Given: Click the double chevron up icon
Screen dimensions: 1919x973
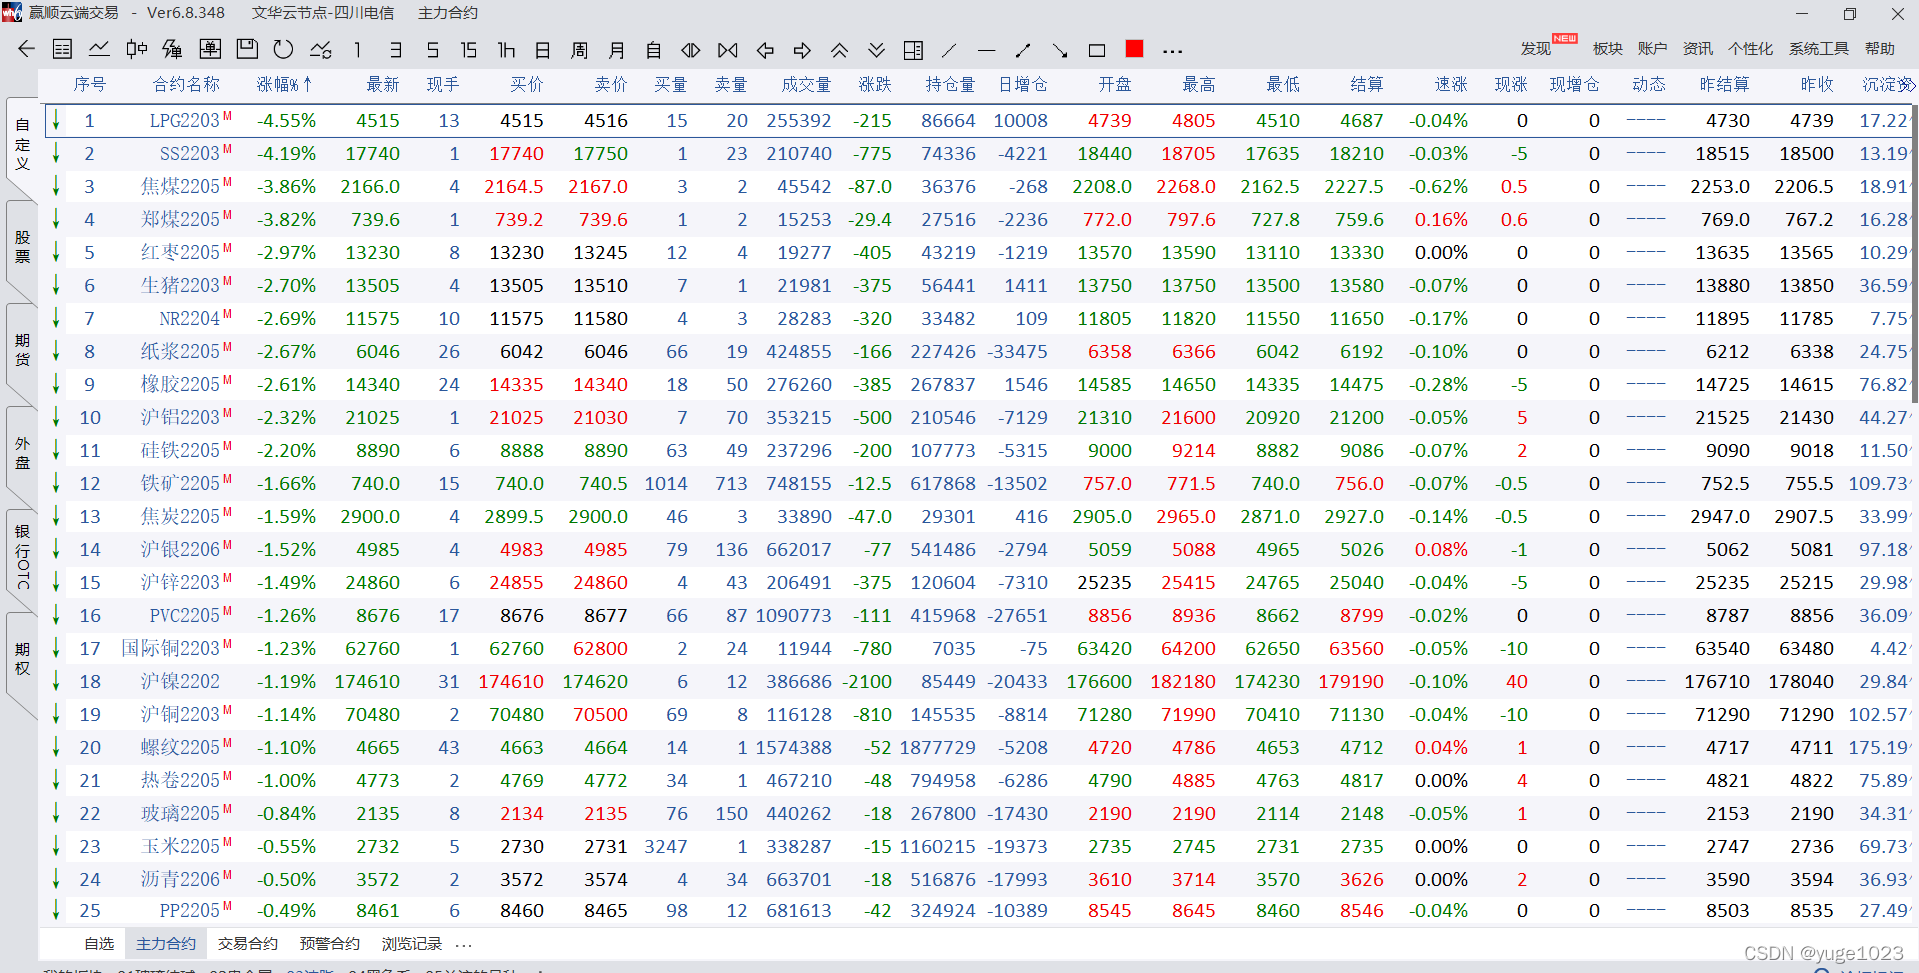Looking at the screenshot, I should [839, 49].
